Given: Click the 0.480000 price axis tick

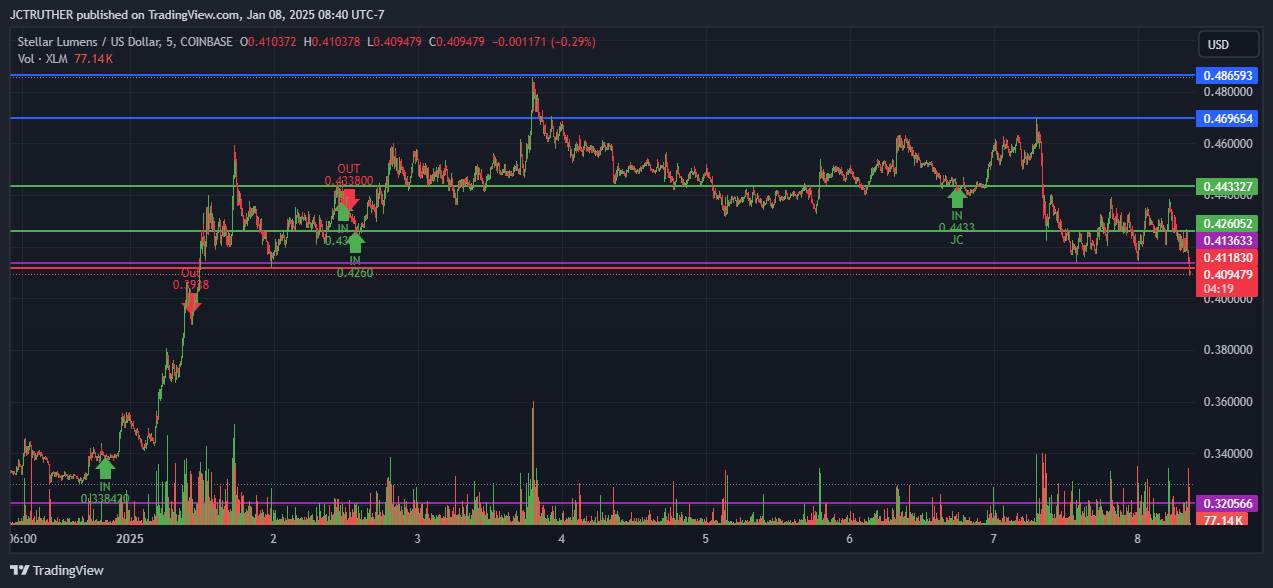Looking at the screenshot, I should click(1227, 92).
